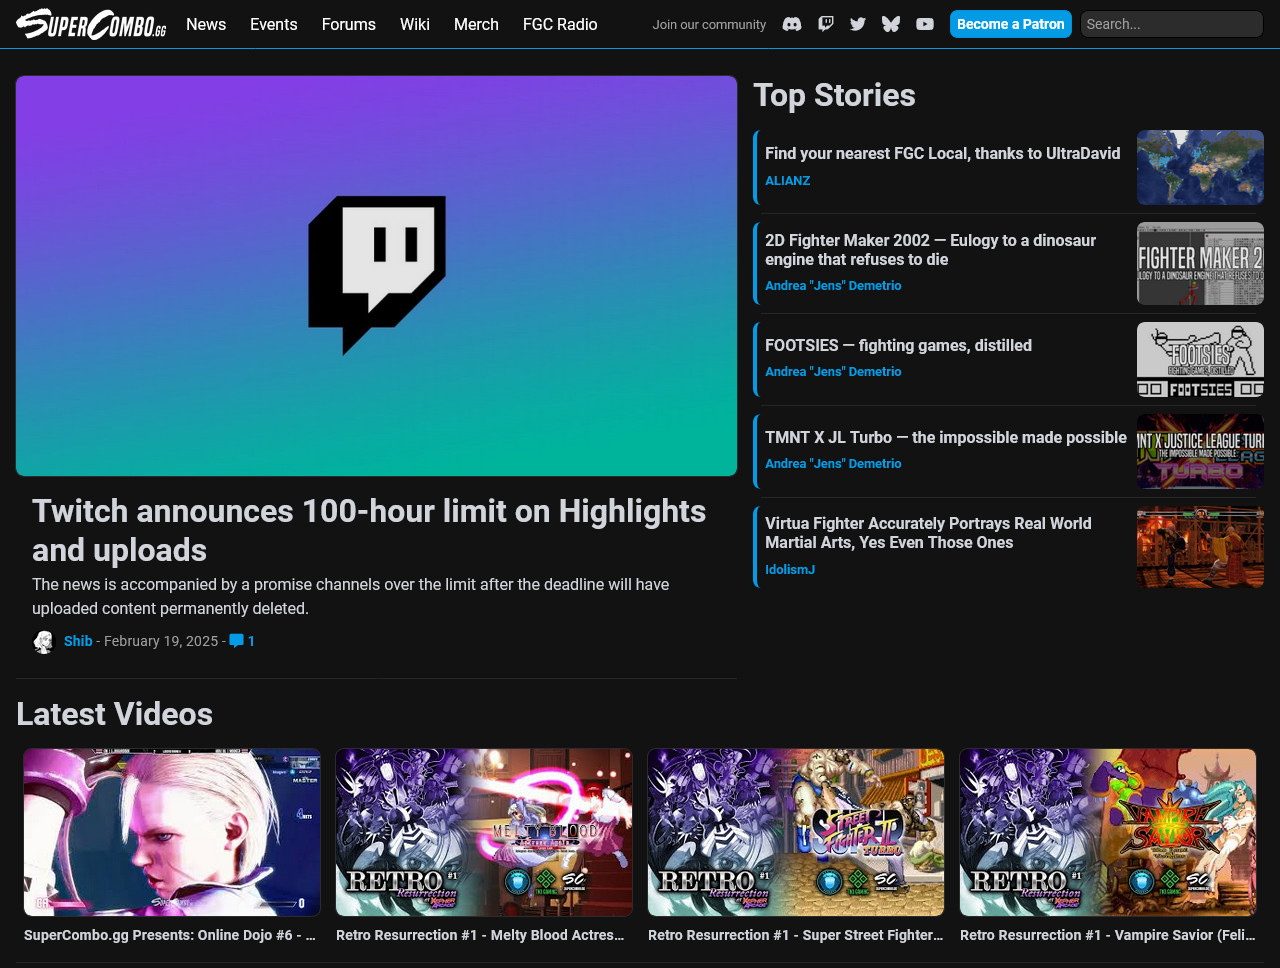
Task: Open the Twitch channel icon in header
Action: tap(825, 24)
